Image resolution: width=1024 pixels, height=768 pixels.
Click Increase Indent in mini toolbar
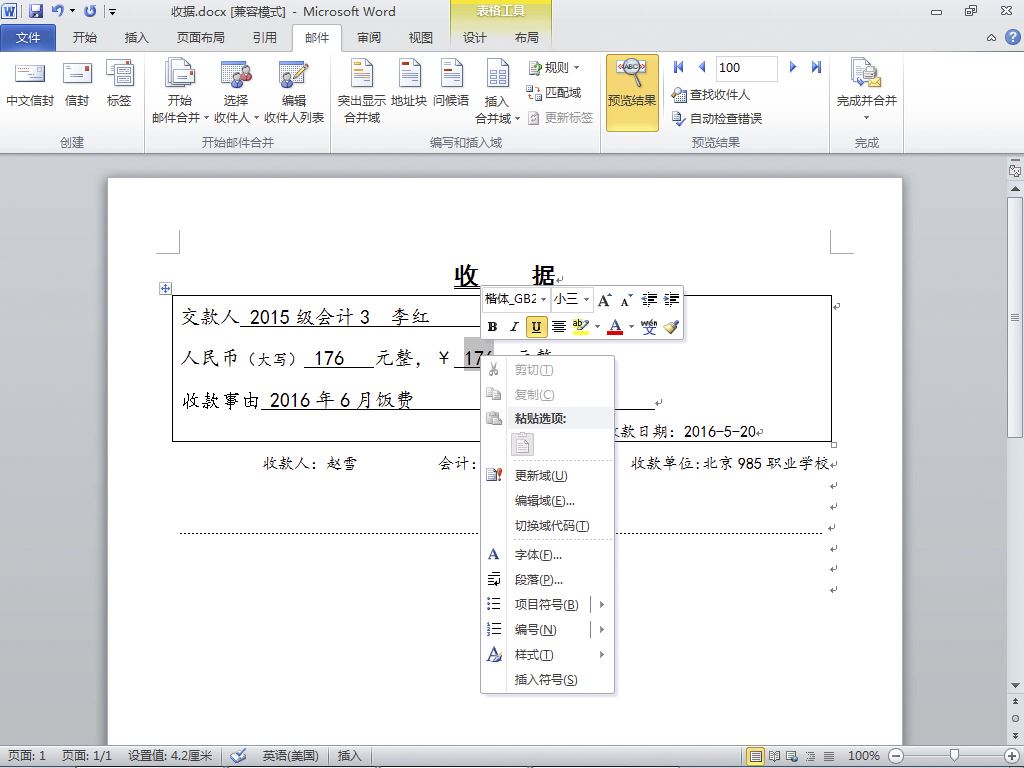tap(671, 300)
